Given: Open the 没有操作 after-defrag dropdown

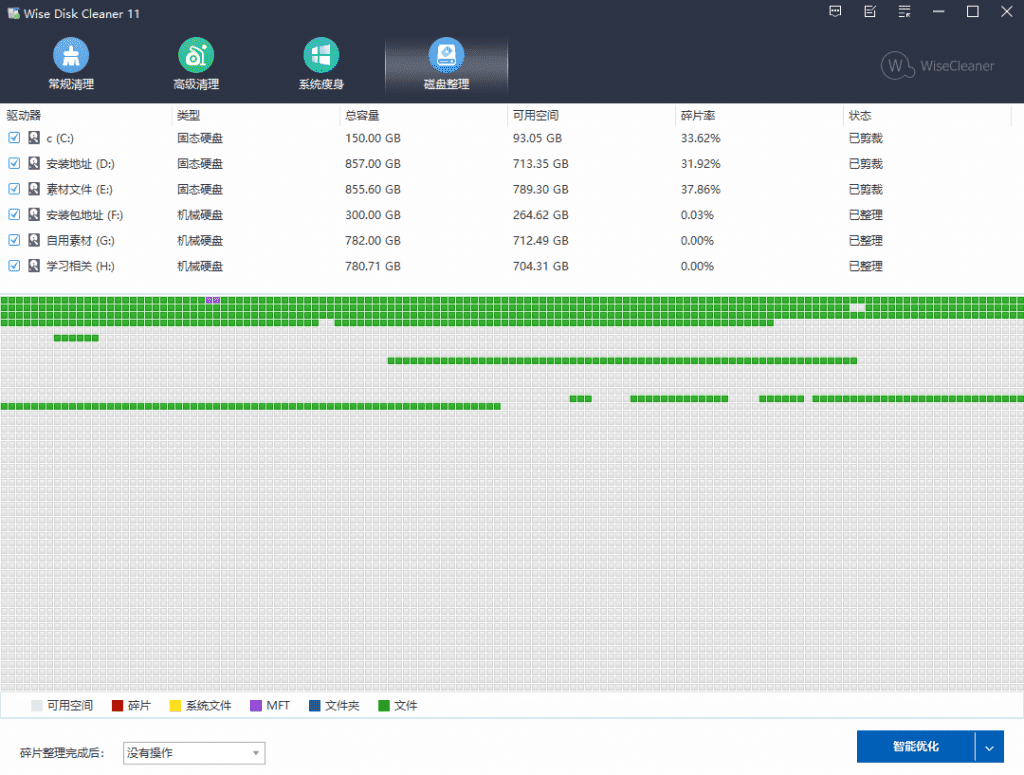Looking at the screenshot, I should coord(193,753).
